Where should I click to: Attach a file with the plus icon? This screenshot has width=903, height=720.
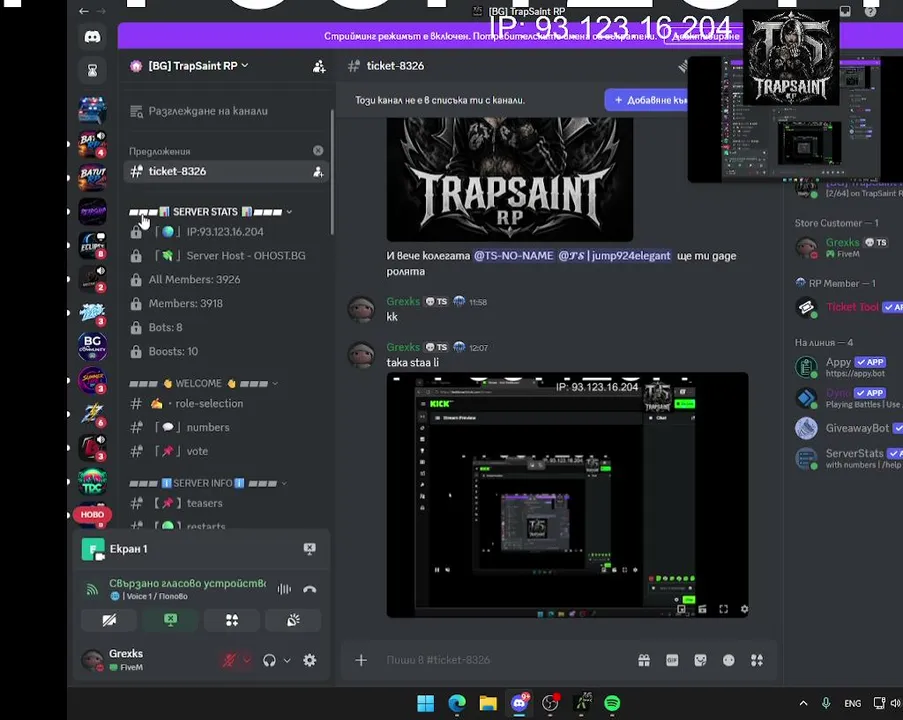361,660
